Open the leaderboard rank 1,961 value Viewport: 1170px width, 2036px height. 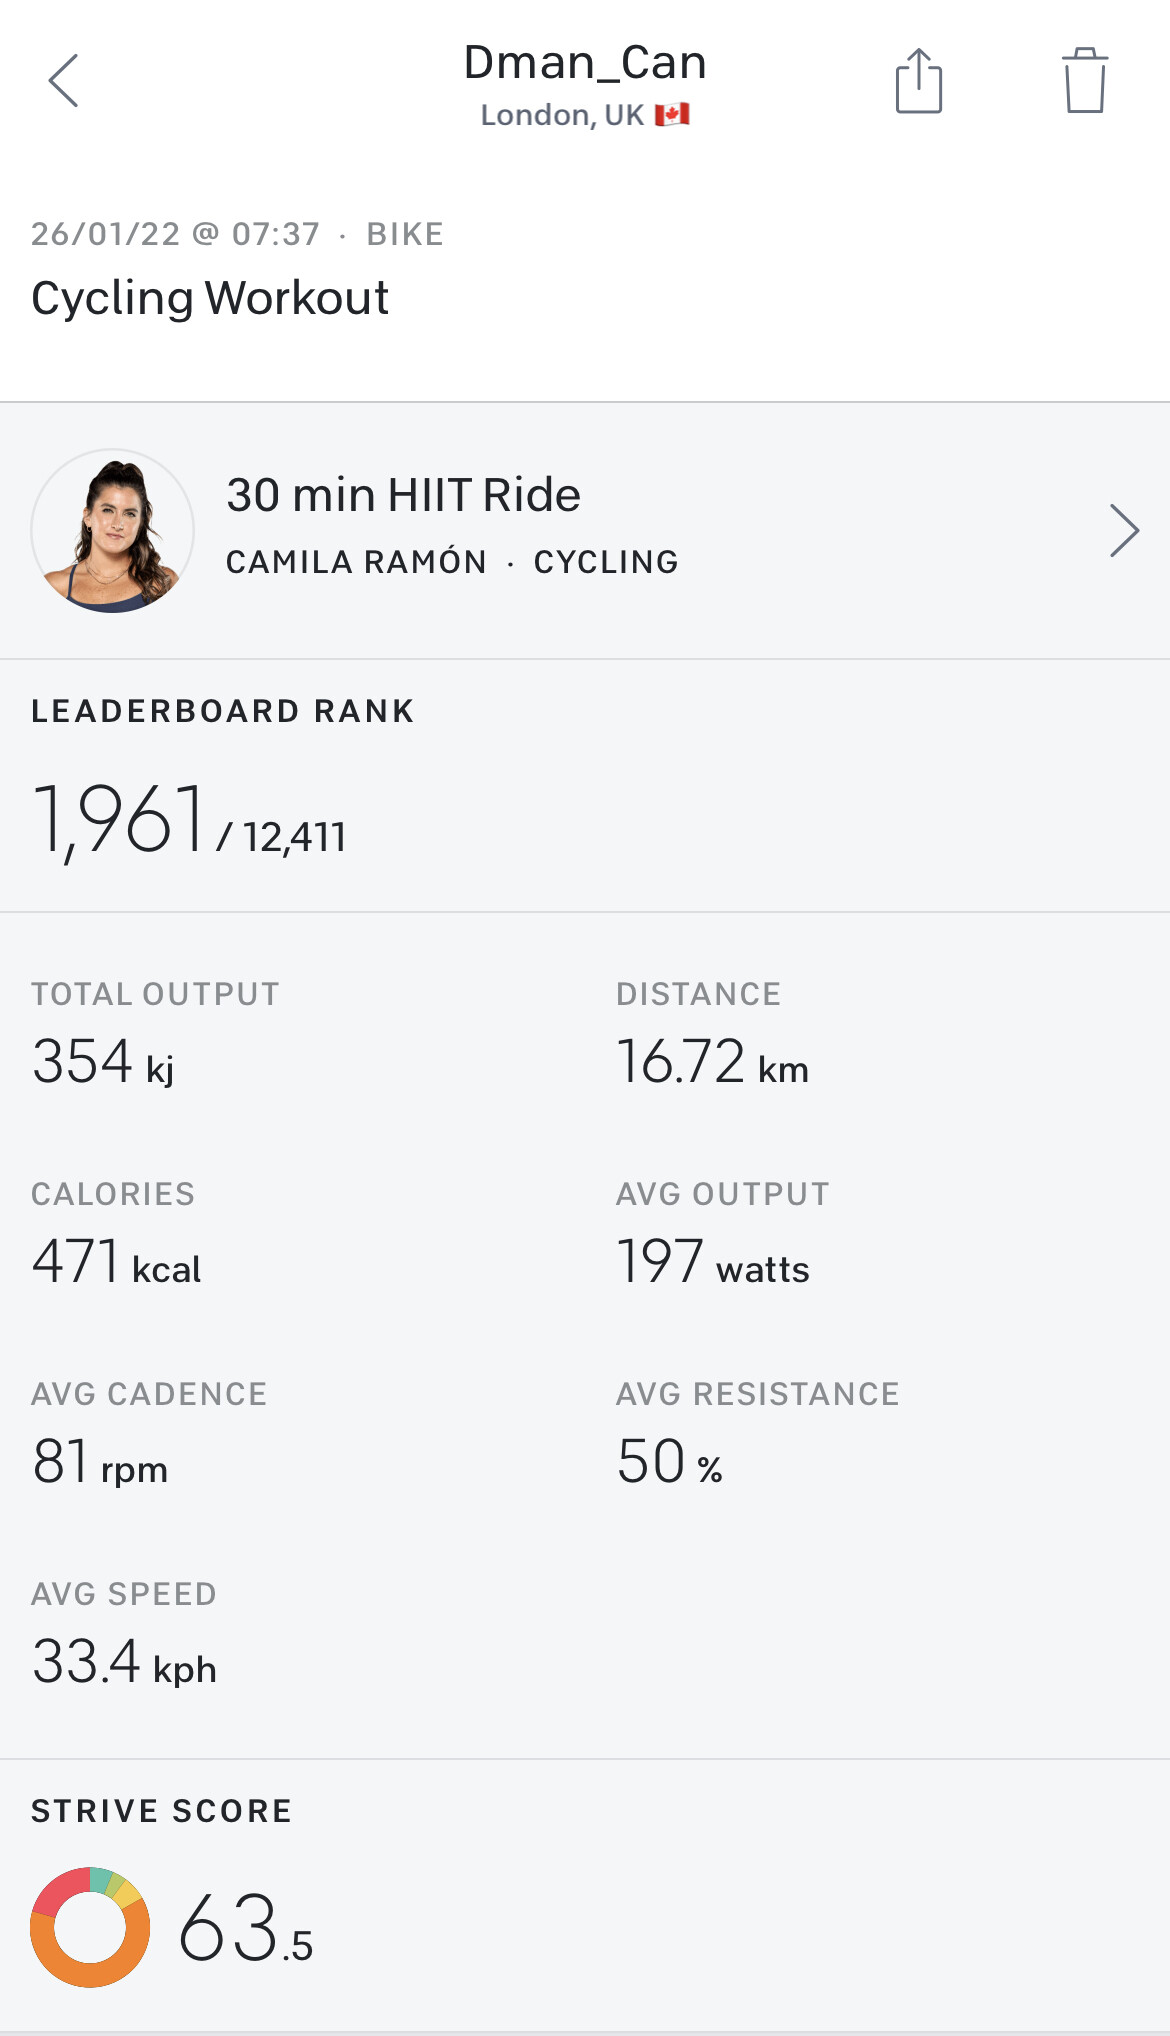pos(121,821)
